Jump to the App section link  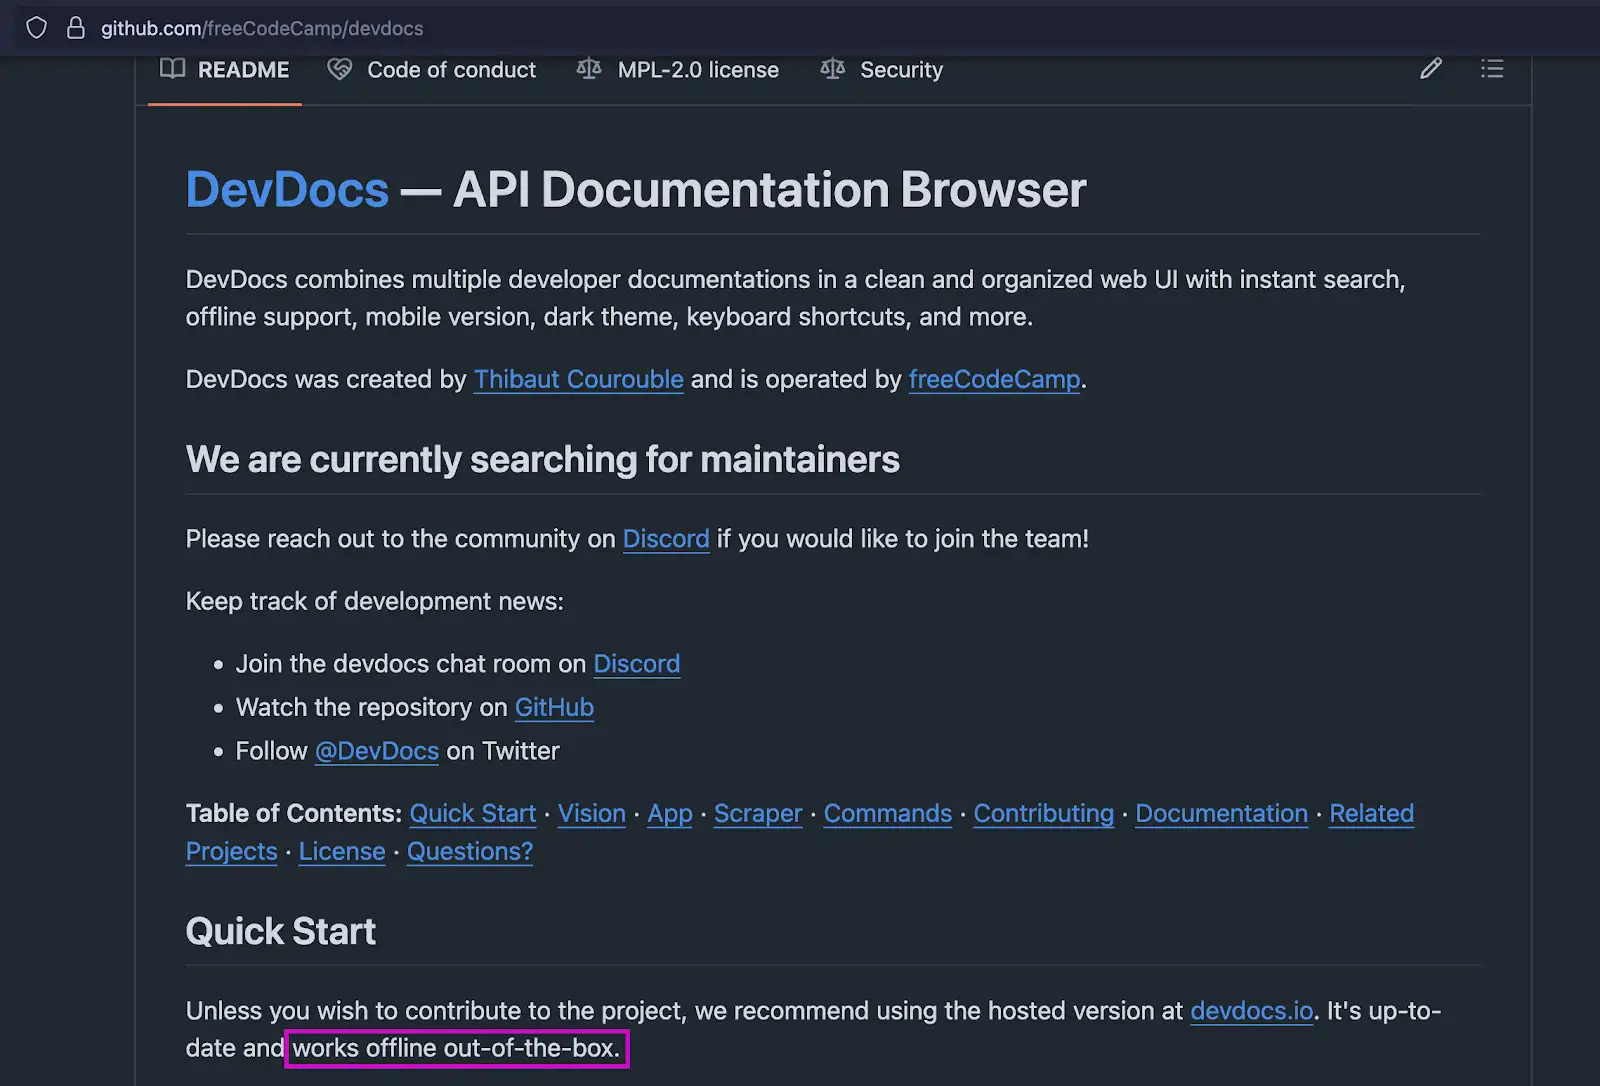(x=670, y=814)
